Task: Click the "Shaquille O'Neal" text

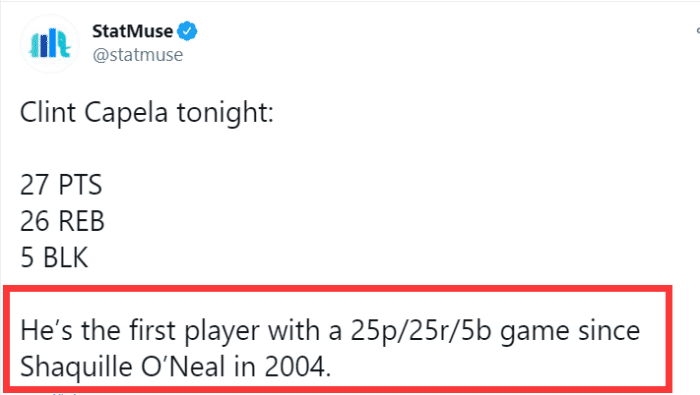Action: click(123, 367)
